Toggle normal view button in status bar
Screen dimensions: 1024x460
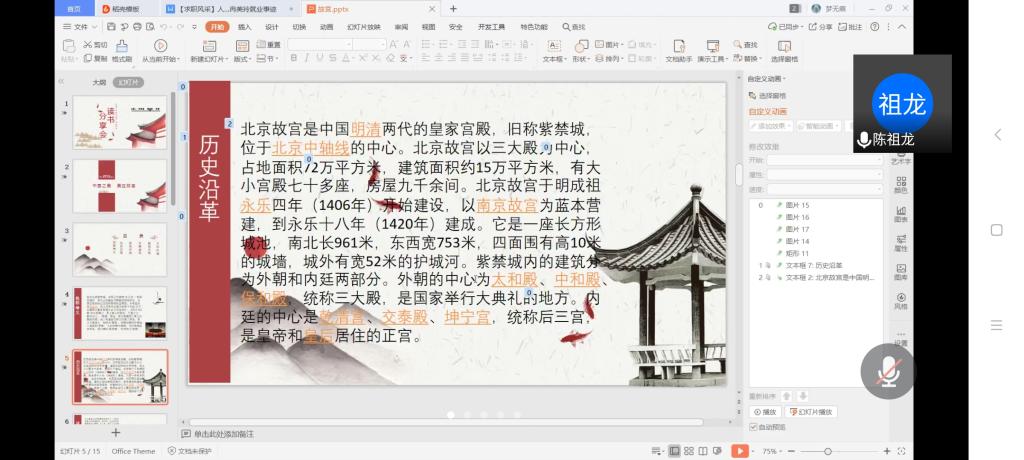[674, 451]
